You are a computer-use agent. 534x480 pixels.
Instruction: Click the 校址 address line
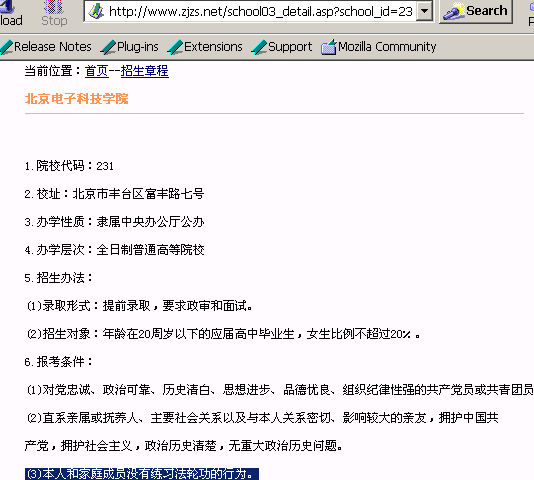(x=114, y=194)
